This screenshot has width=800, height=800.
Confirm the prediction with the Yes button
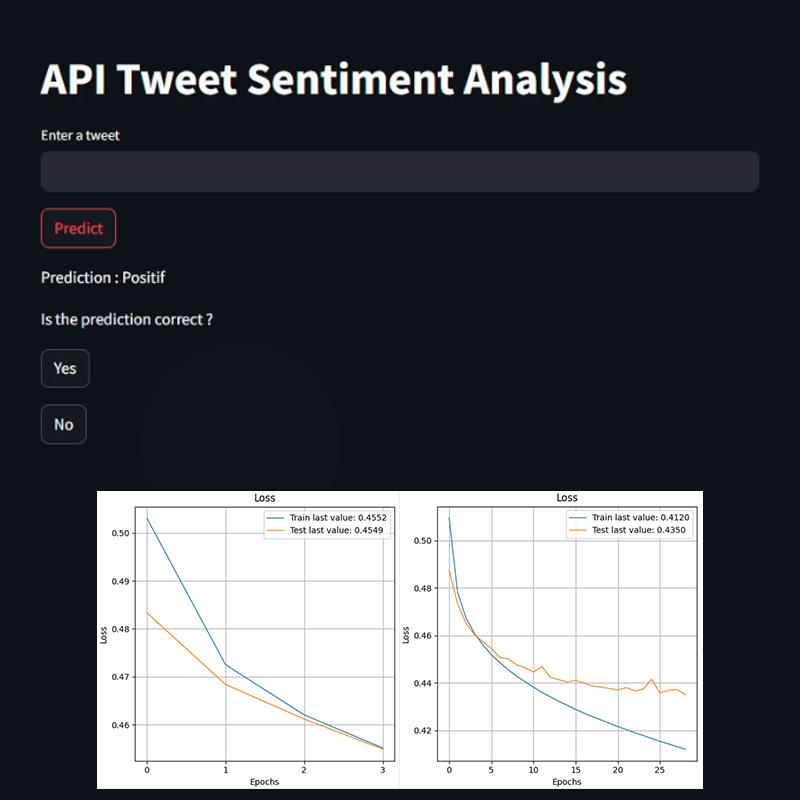65,368
